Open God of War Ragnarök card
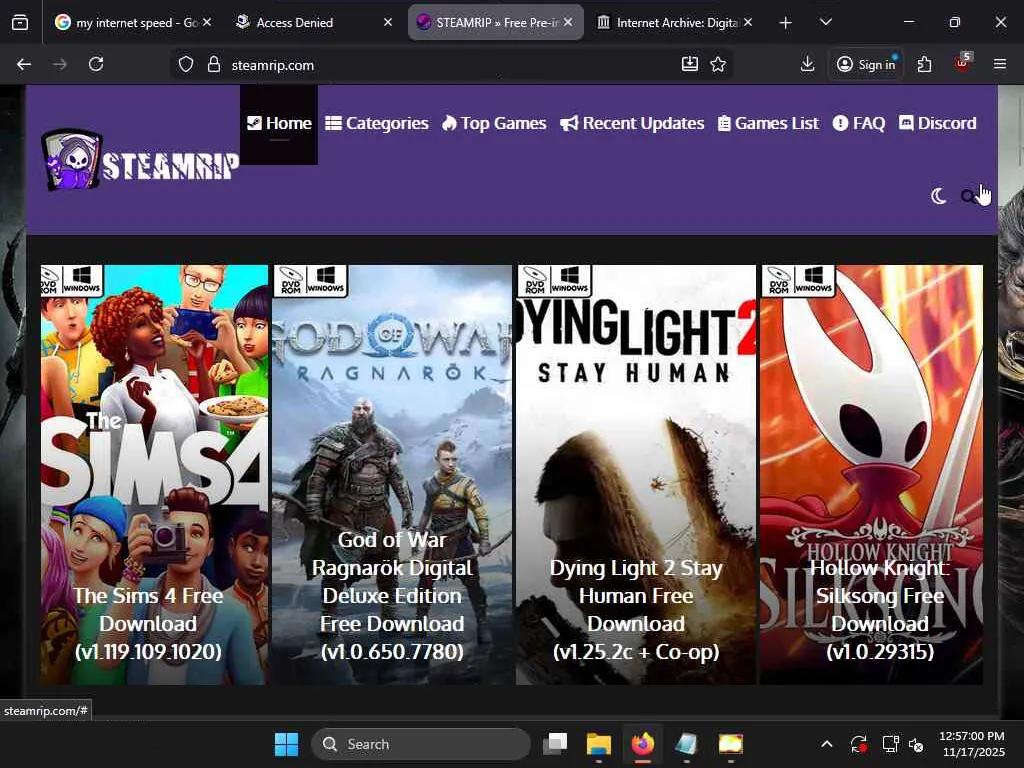1024x768 pixels. point(392,475)
